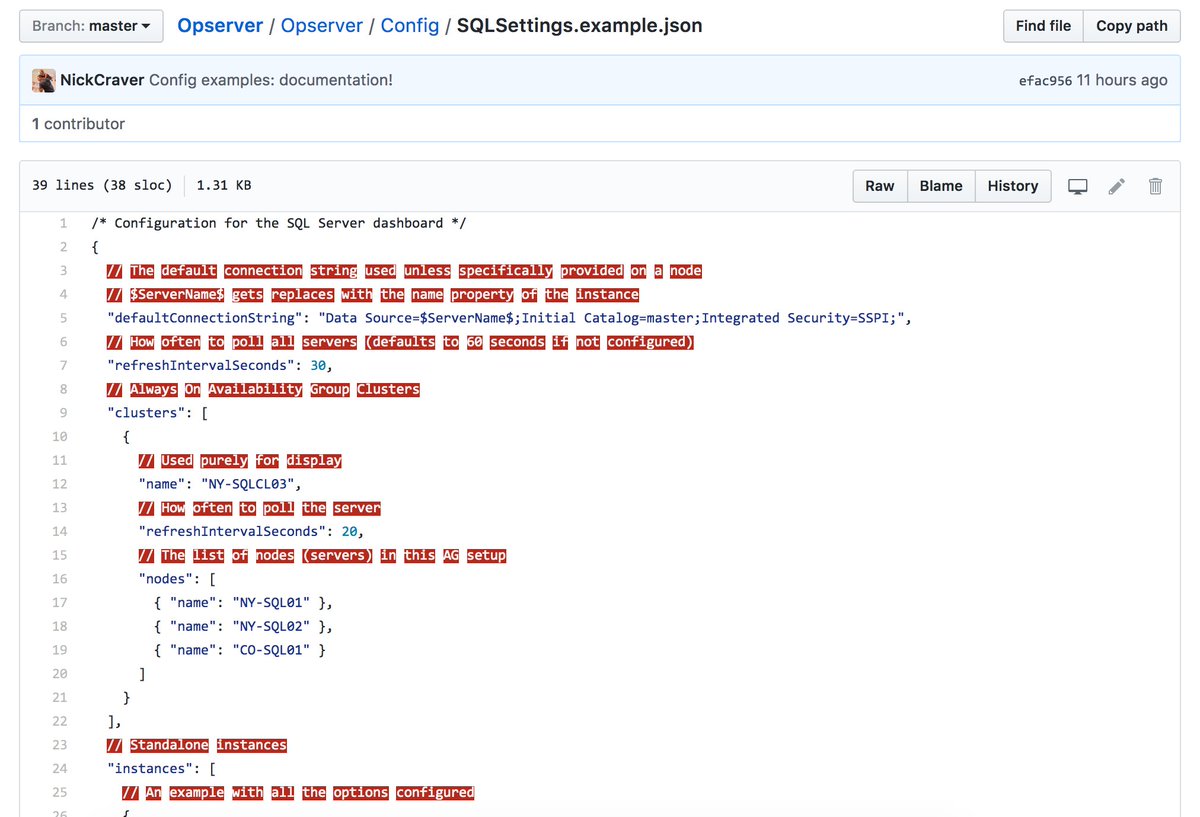Click the '// Standalone instances' comment
The height and width of the screenshot is (817, 1200).
click(197, 745)
